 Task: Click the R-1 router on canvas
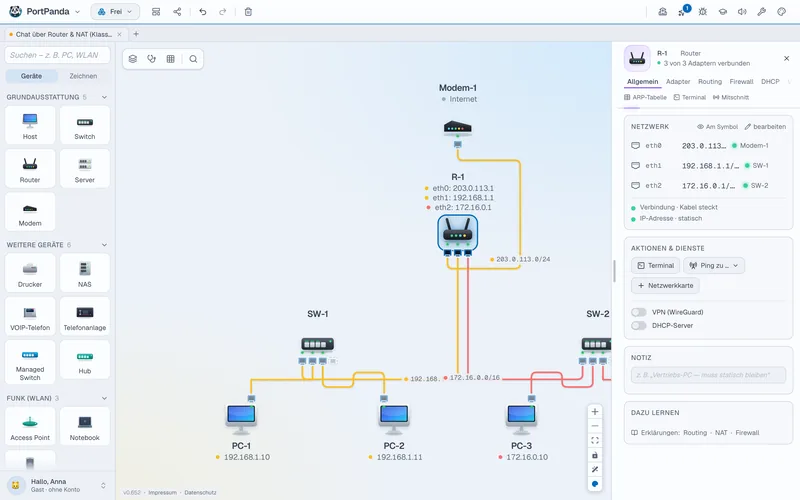click(x=458, y=233)
